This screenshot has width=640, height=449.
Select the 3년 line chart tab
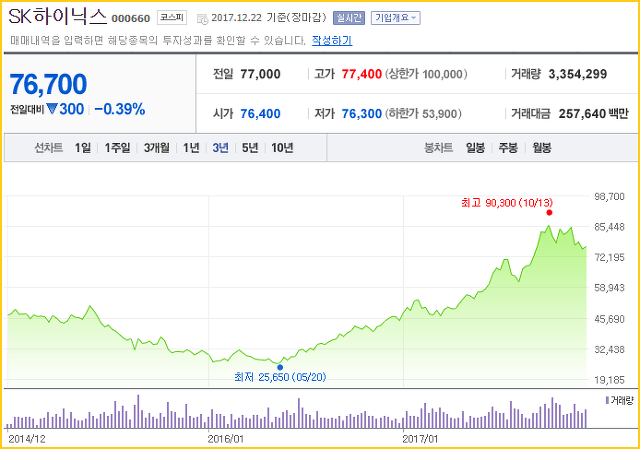tap(220, 148)
